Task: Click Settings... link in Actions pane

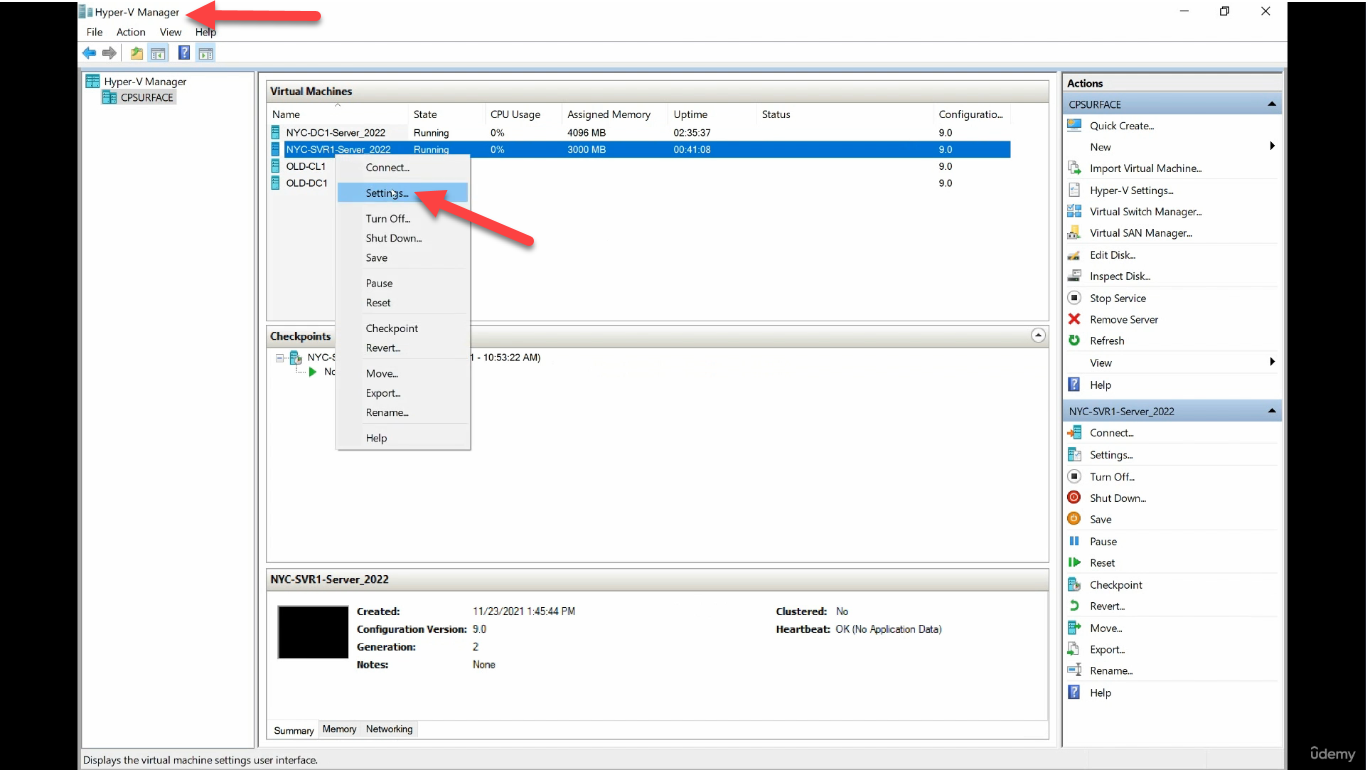Action: pos(1111,455)
